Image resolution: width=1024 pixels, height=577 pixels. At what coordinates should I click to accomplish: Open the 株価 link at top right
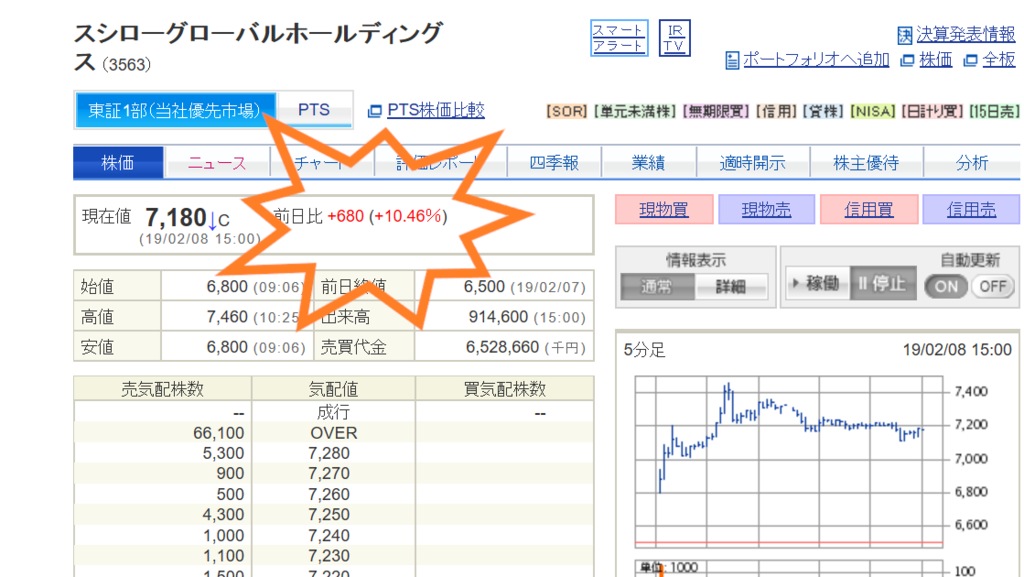tap(935, 59)
